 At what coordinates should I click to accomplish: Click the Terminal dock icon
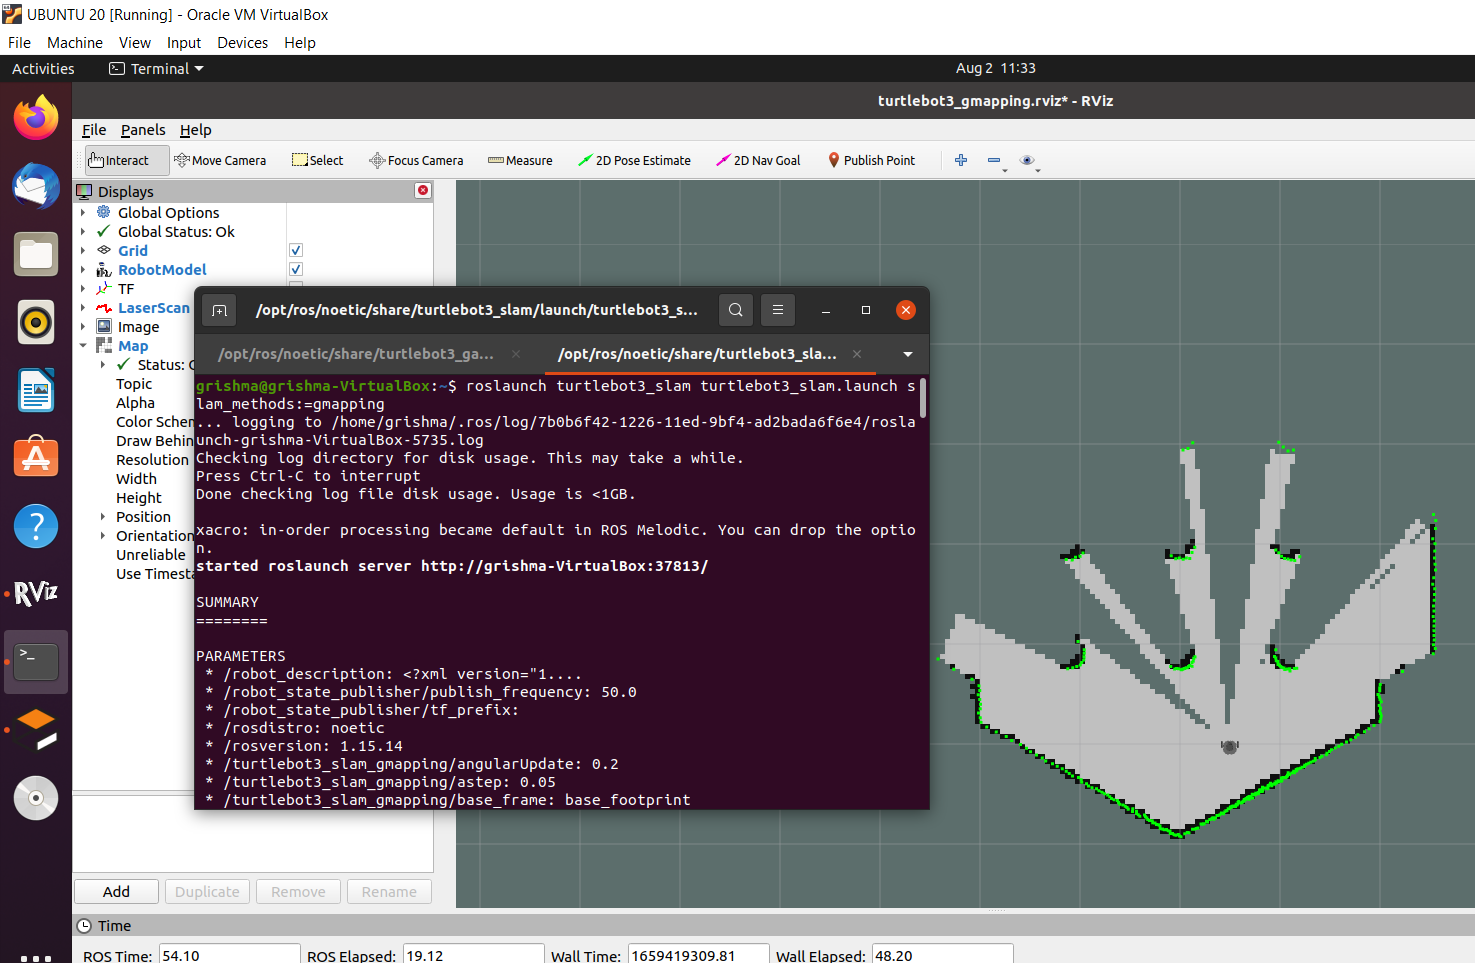point(36,662)
